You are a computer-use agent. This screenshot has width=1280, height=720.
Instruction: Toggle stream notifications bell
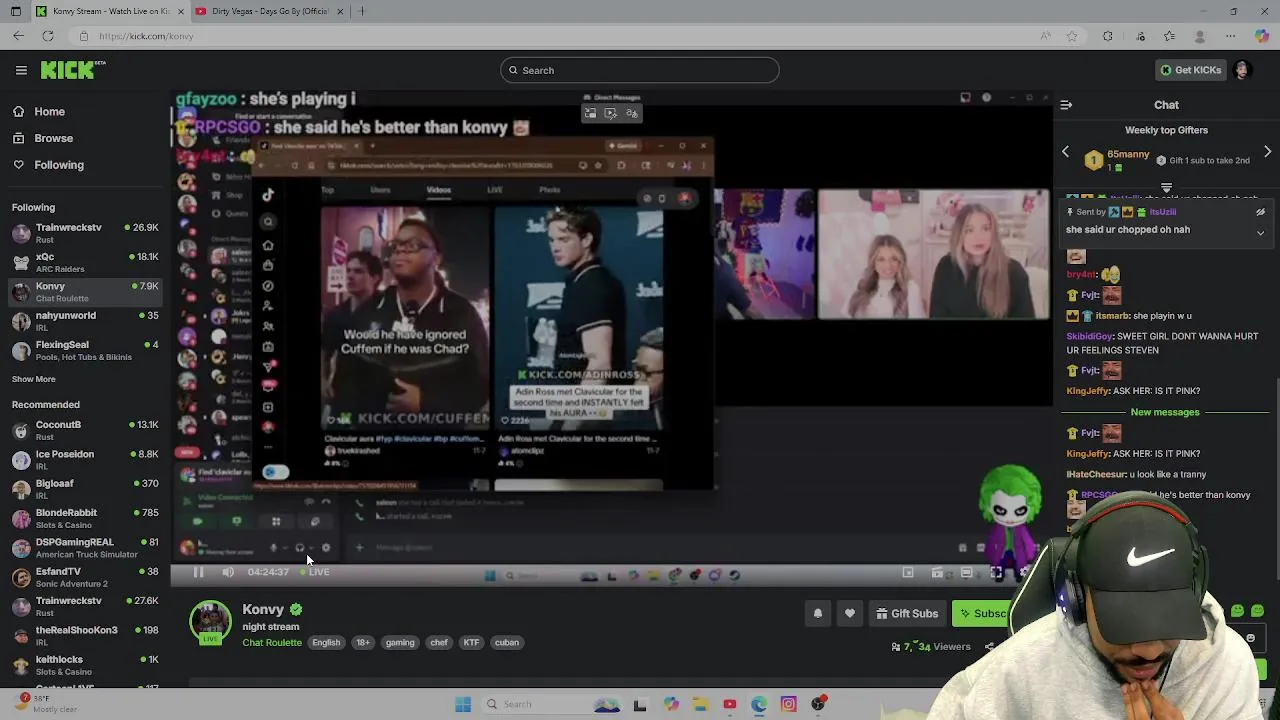pyautogui.click(x=818, y=614)
